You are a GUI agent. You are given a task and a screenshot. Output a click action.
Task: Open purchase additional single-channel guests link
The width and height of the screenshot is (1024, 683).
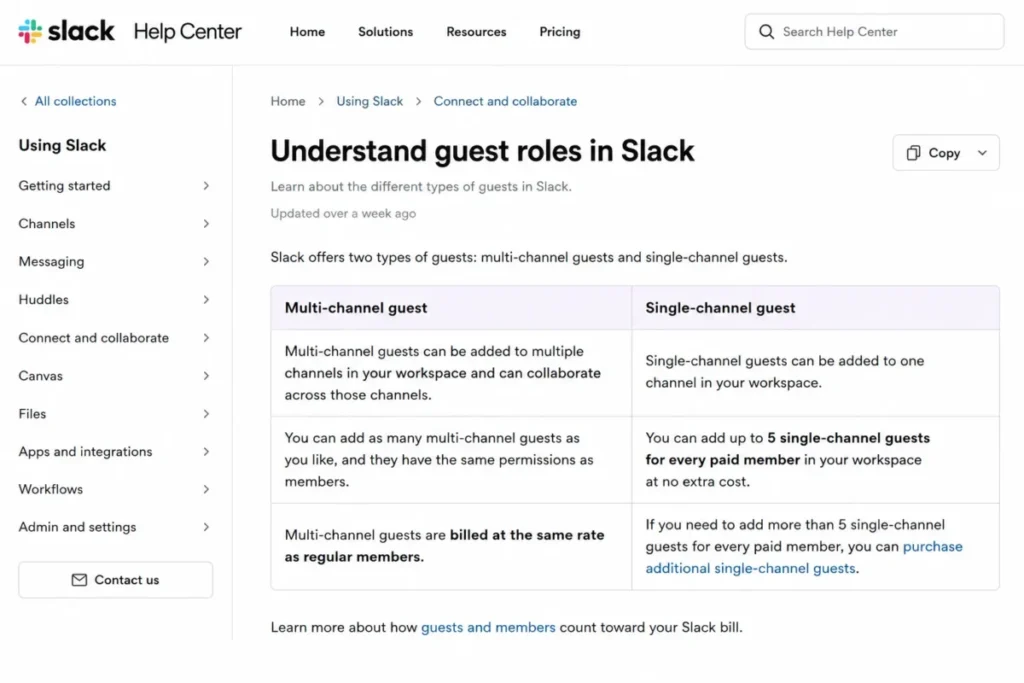coord(804,557)
